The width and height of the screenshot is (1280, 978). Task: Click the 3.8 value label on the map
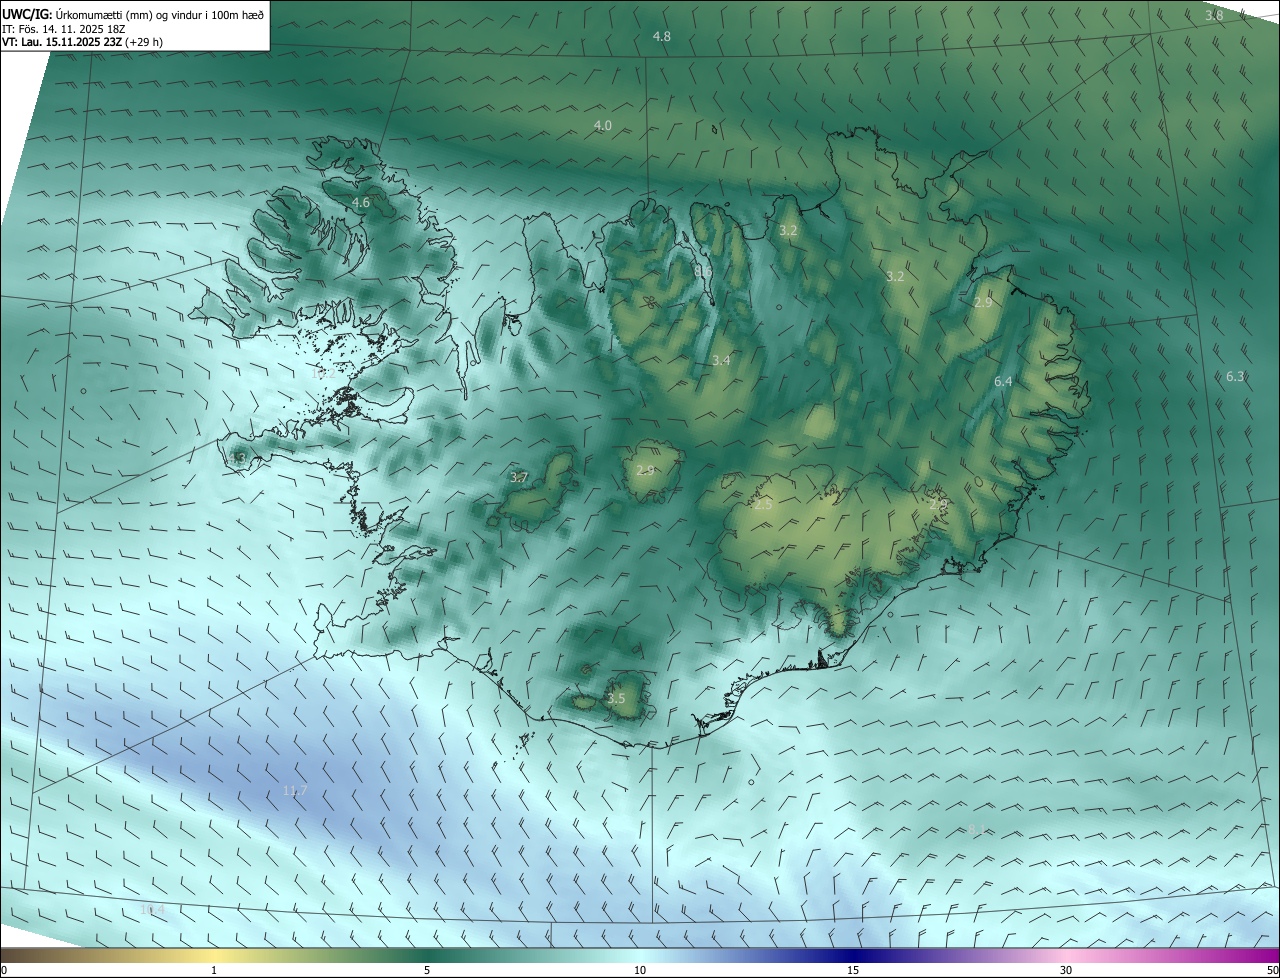[1214, 16]
